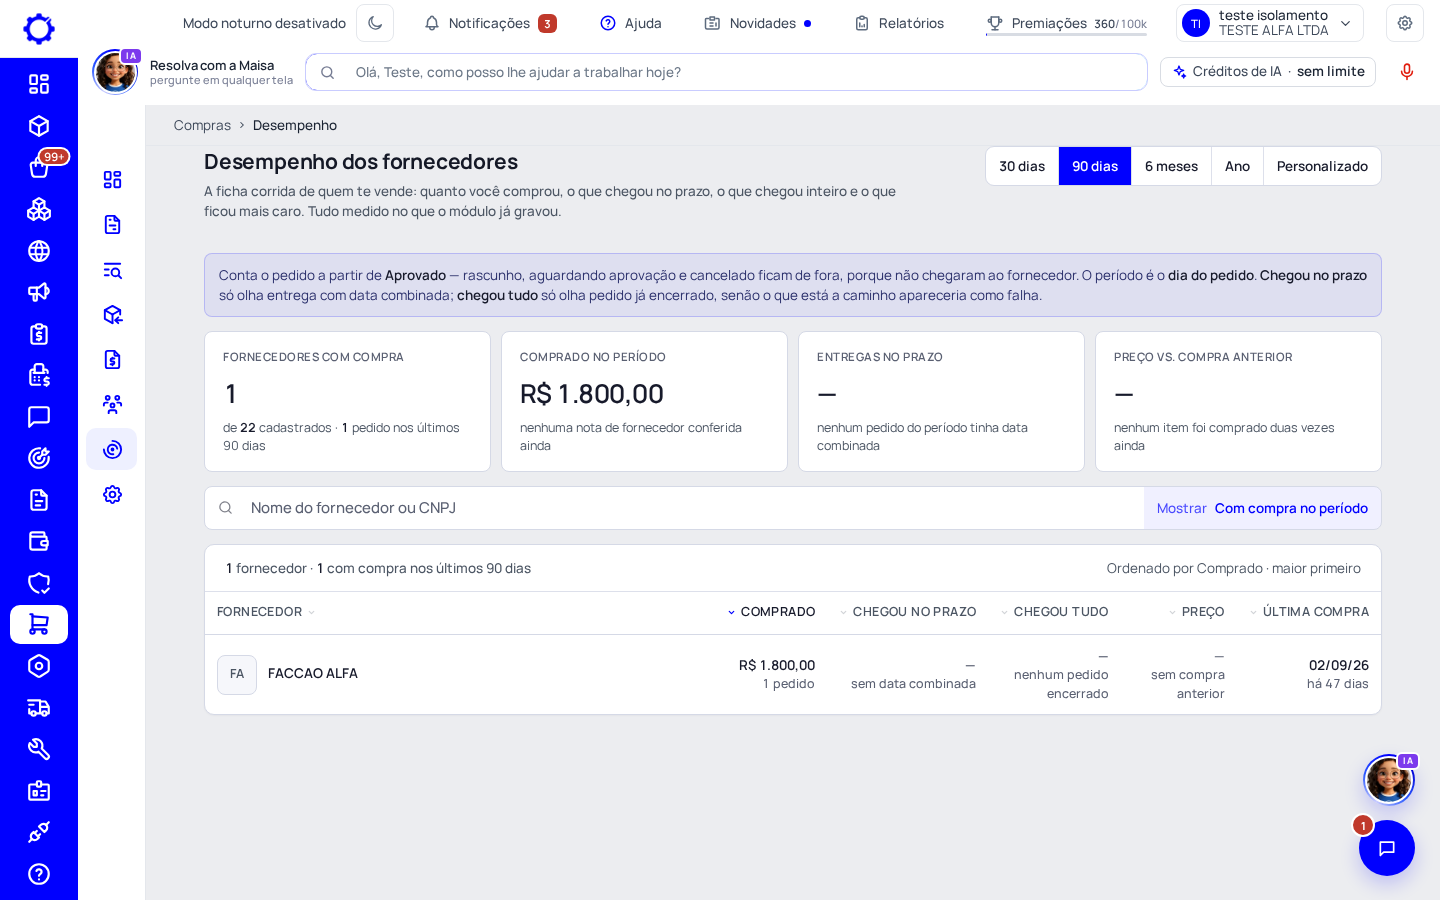Click the ID badge icon in the sidebar
The width and height of the screenshot is (1440, 900).
coord(39,791)
